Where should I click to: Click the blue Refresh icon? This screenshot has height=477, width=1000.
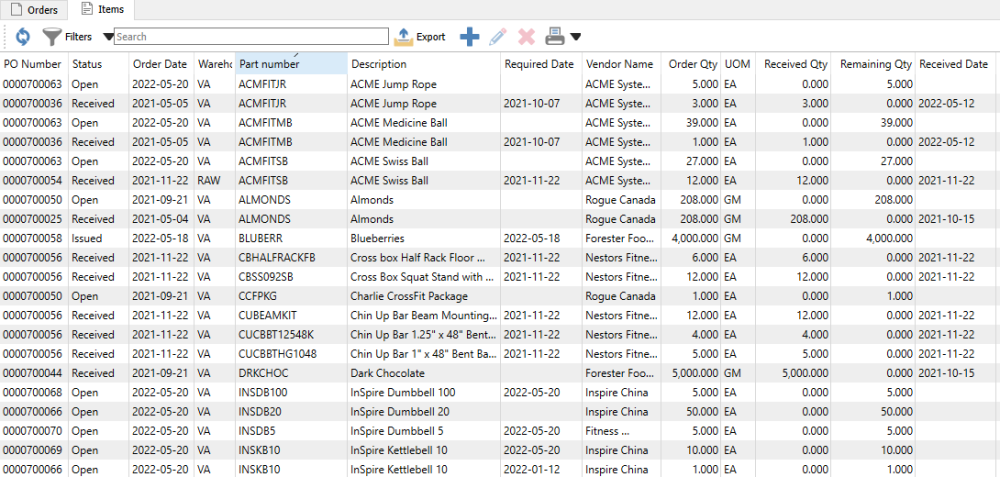23,36
